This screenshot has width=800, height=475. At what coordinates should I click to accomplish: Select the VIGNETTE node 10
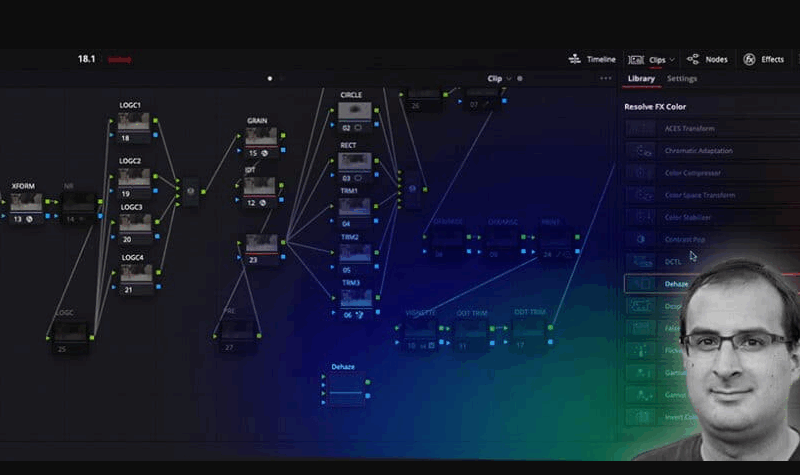421,333
